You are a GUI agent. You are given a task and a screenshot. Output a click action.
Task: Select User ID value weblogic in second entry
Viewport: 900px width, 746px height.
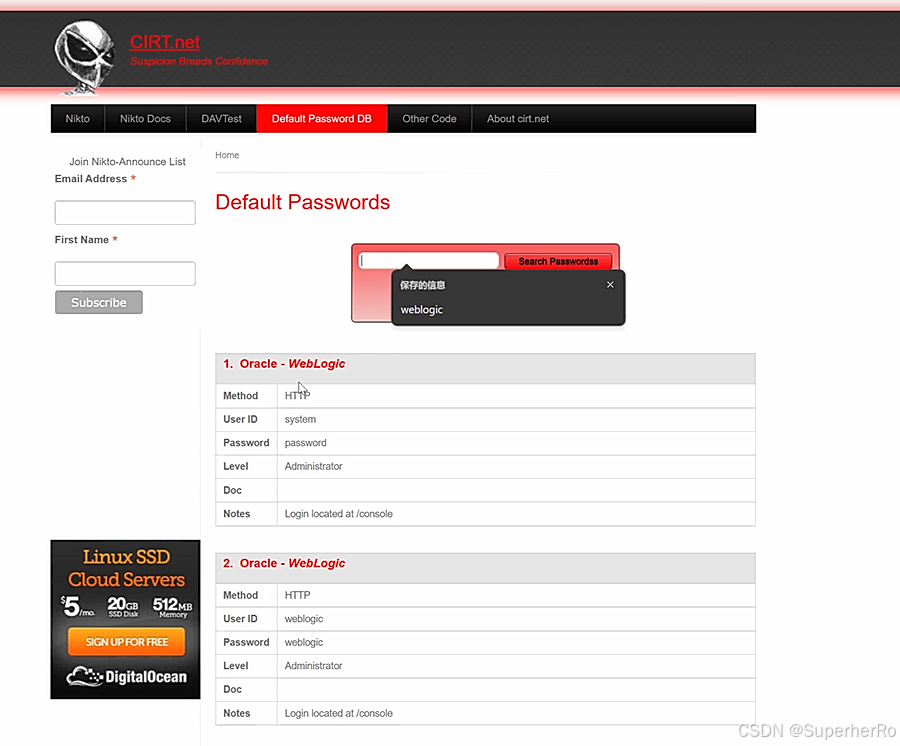click(x=304, y=619)
